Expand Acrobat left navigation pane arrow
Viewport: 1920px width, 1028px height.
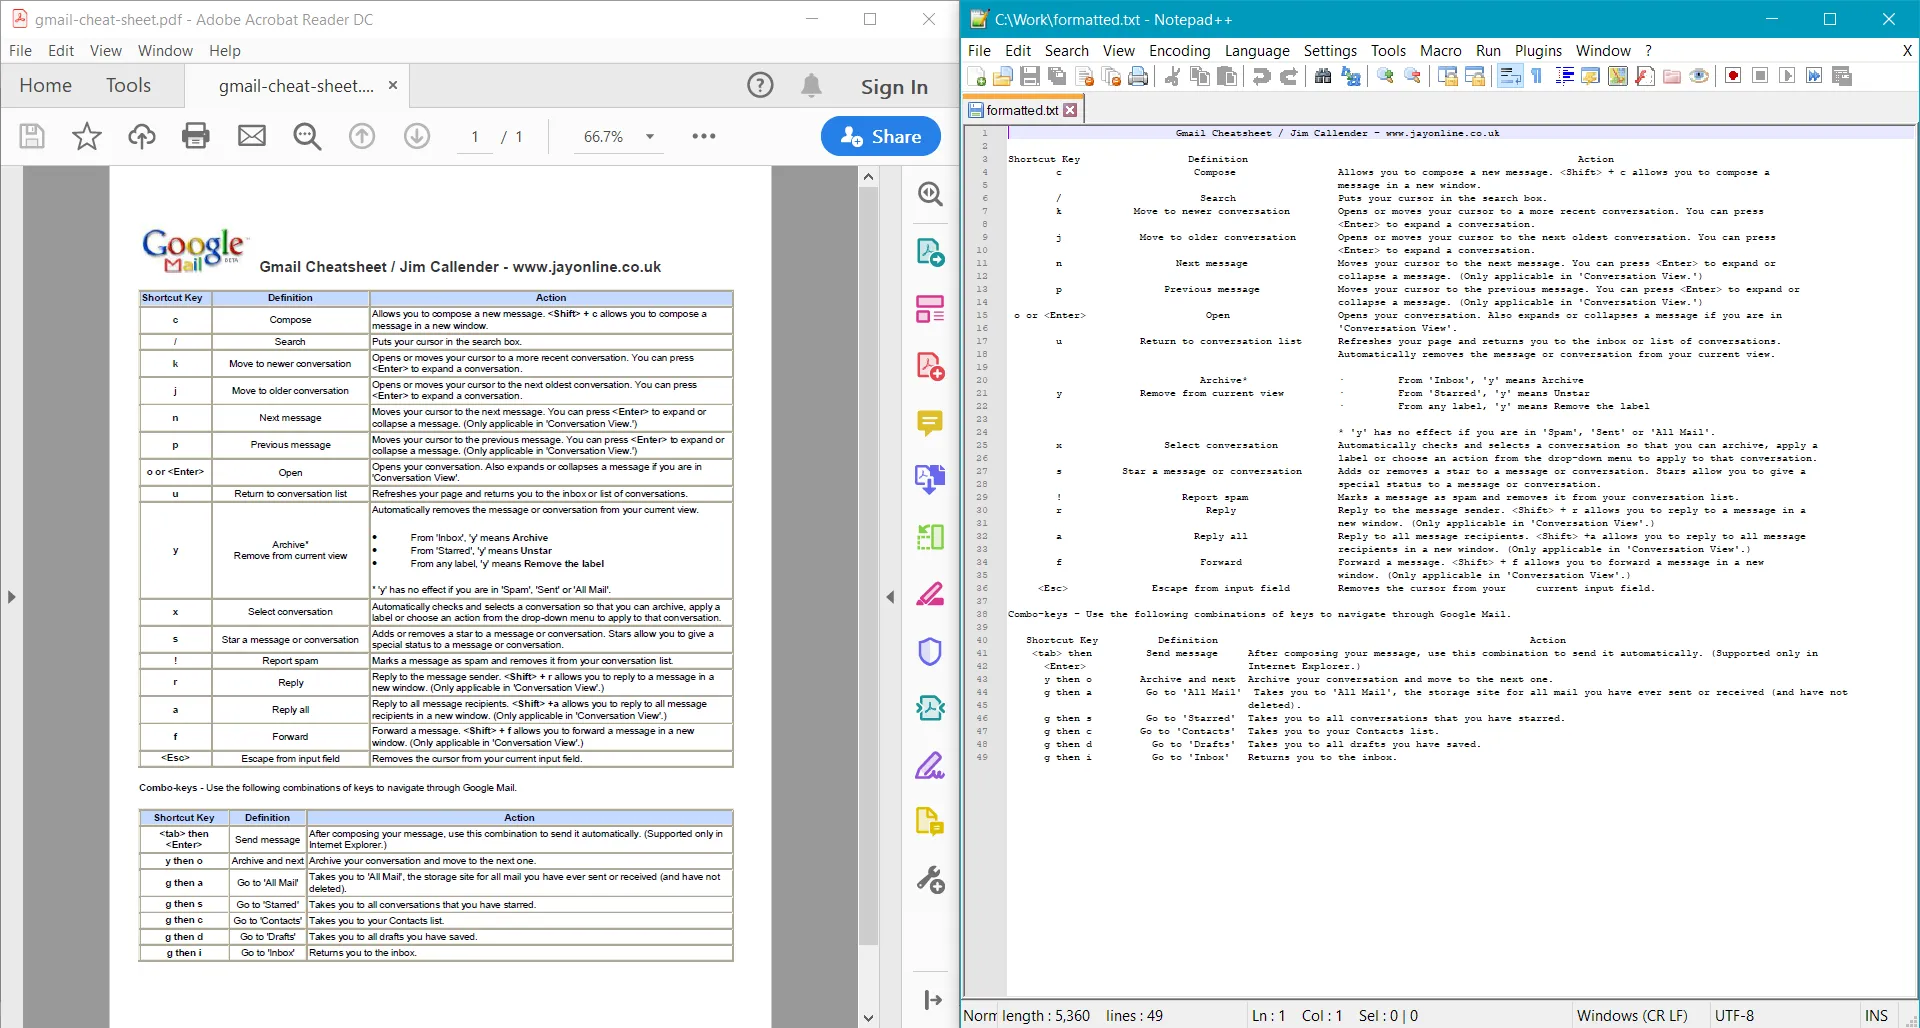coord(11,597)
